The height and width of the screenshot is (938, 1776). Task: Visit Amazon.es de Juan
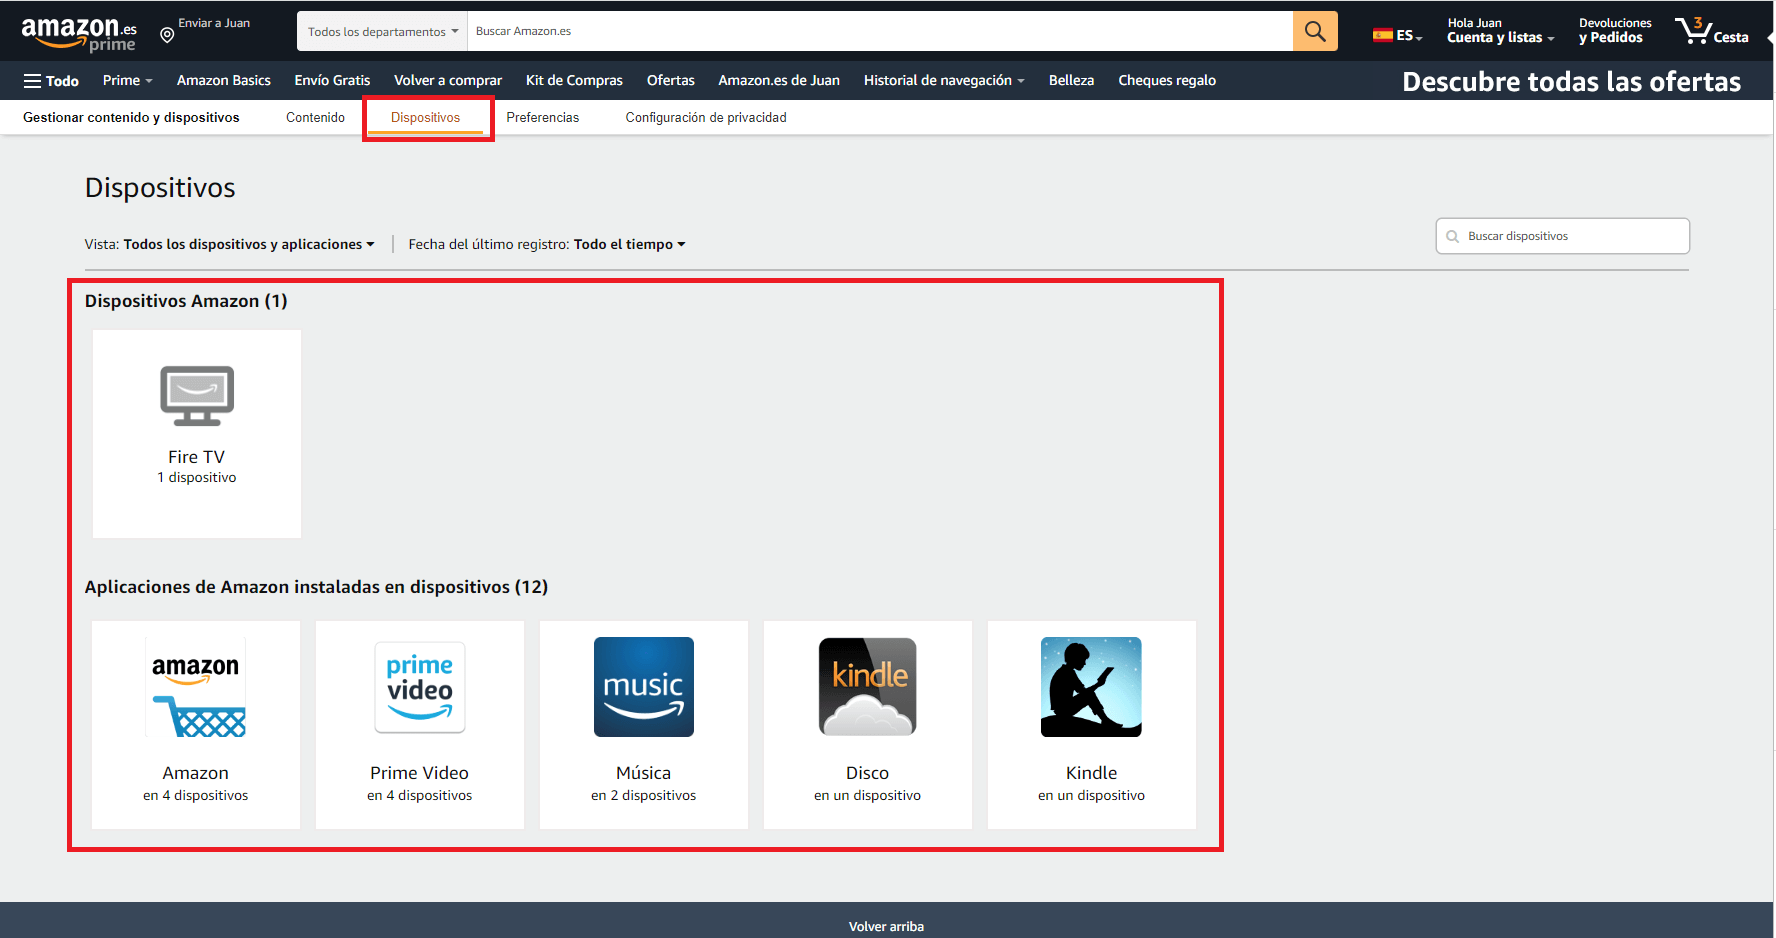click(x=779, y=81)
